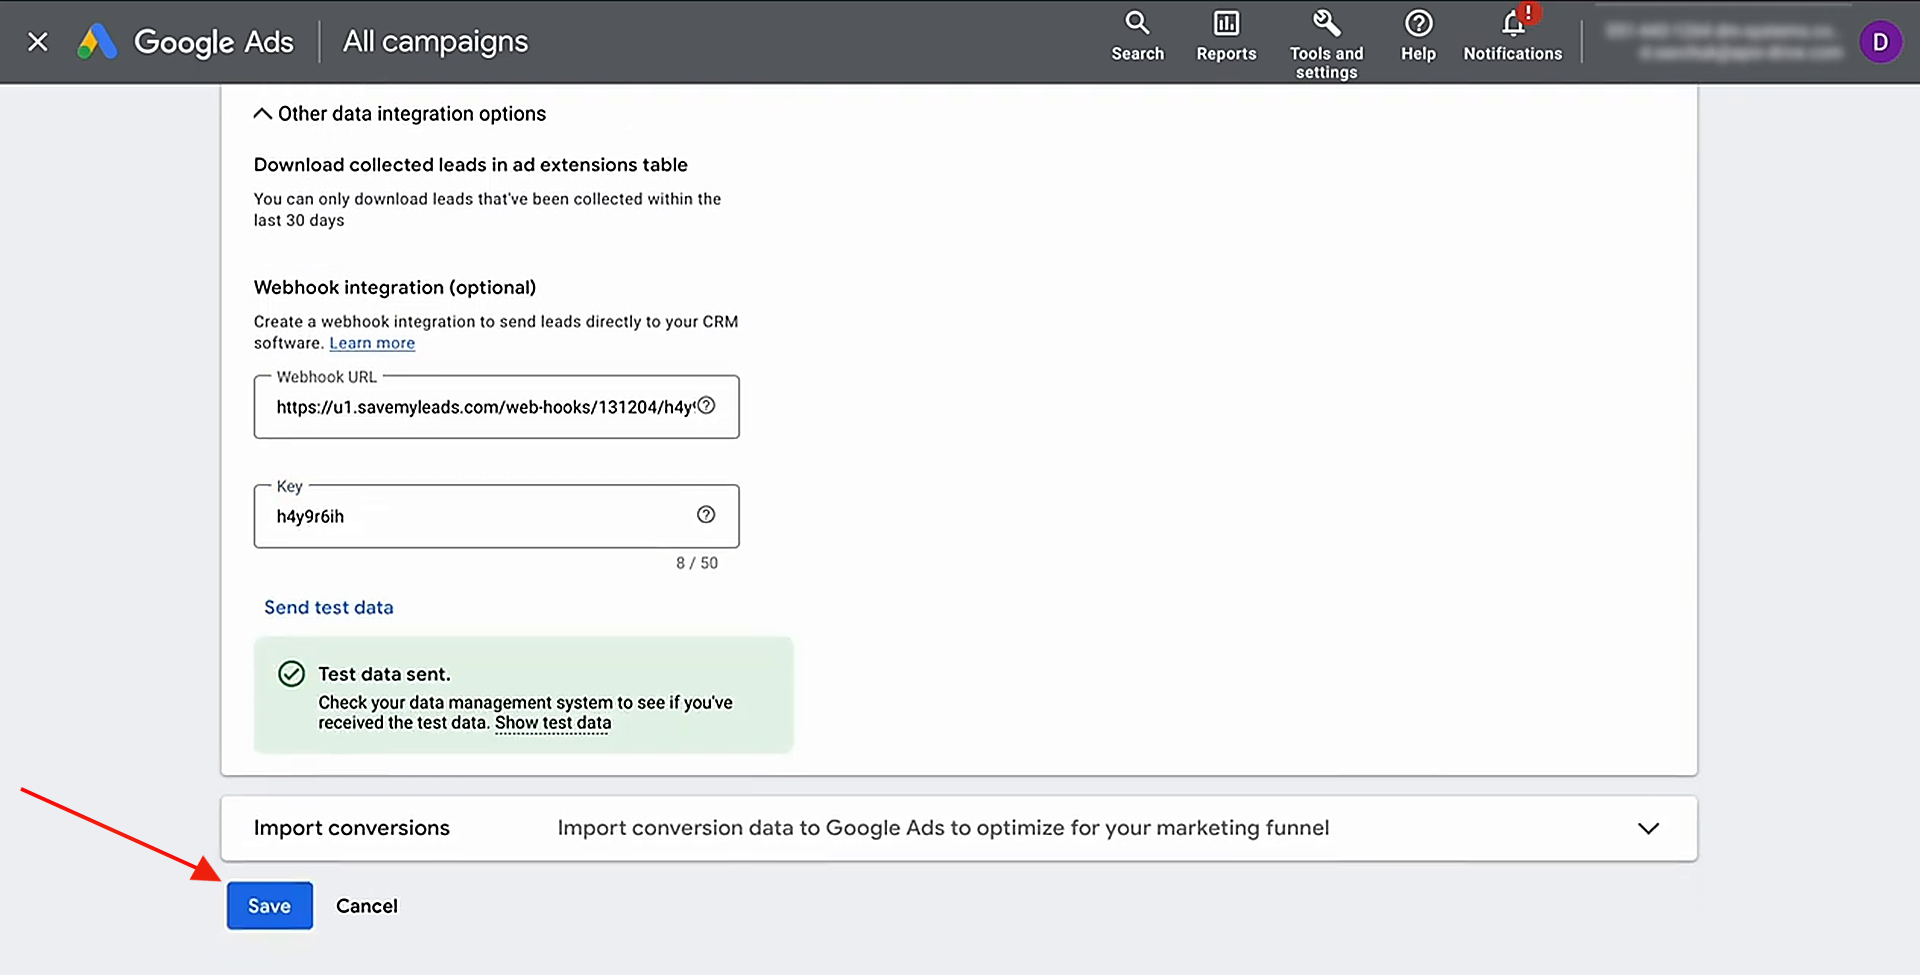Show help for the Webhook URL field
The image size is (1920, 975).
pyautogui.click(x=706, y=405)
